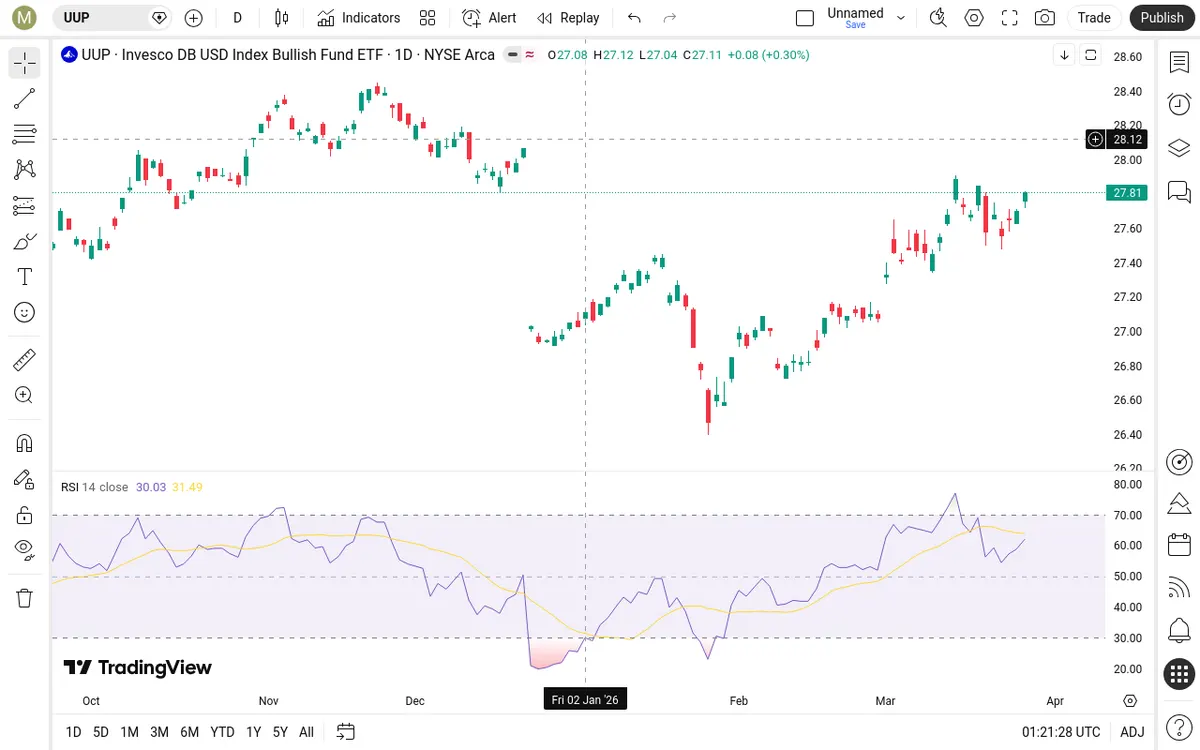Viewport: 1200px width, 750px height.
Task: Switch range to 5Y
Action: [x=280, y=732]
